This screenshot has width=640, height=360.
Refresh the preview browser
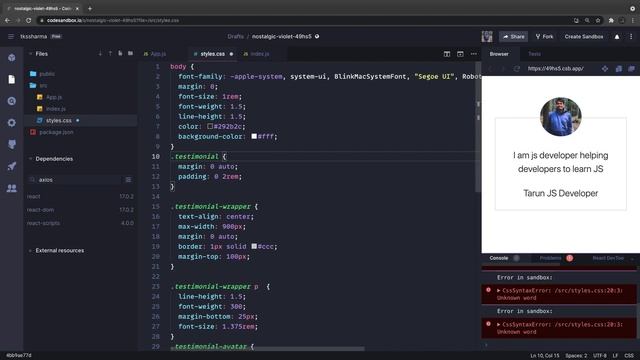point(517,69)
